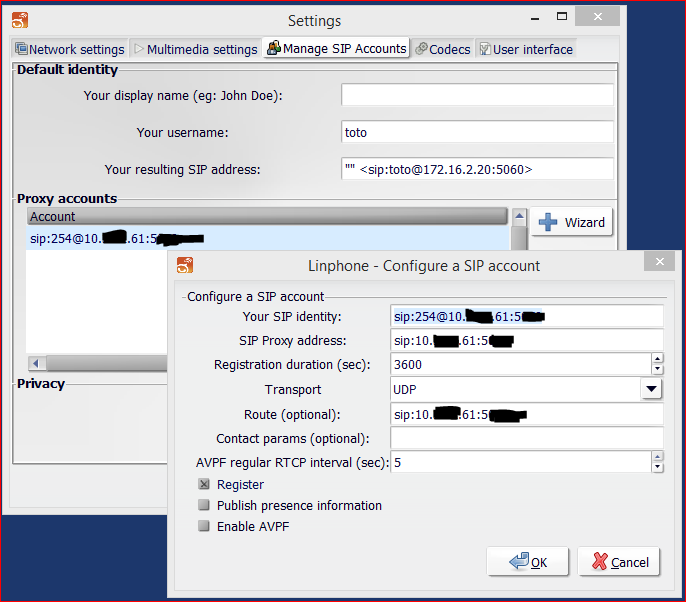Click the Linphone logo in Configure SIP dialog
The height and width of the screenshot is (602, 686).
click(x=185, y=265)
